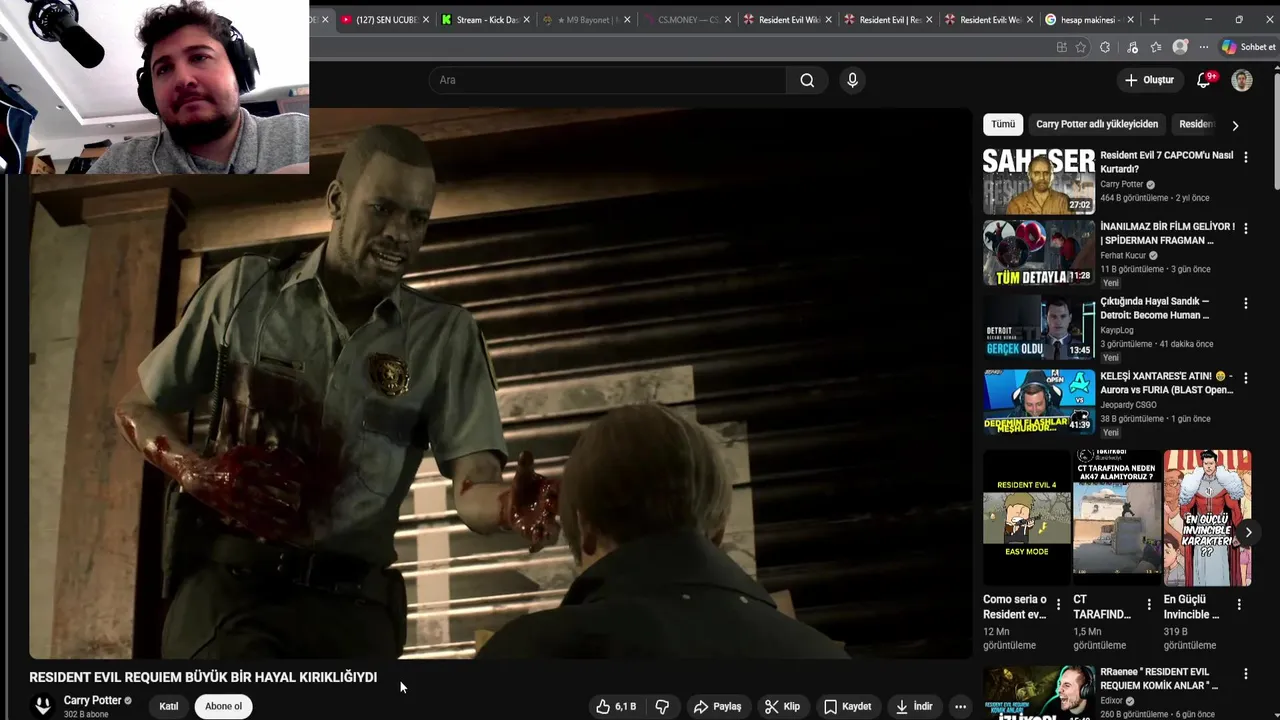
Task: Click the Abone ol subscribe button
Action: click(x=223, y=706)
